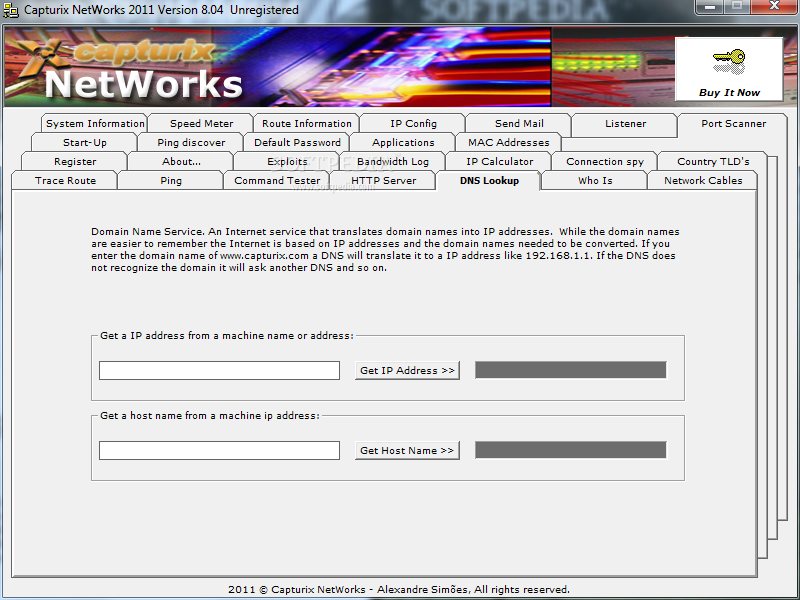The image size is (800, 600).
Task: Maximize the Capturix NetWorks window
Action: pos(737,7)
